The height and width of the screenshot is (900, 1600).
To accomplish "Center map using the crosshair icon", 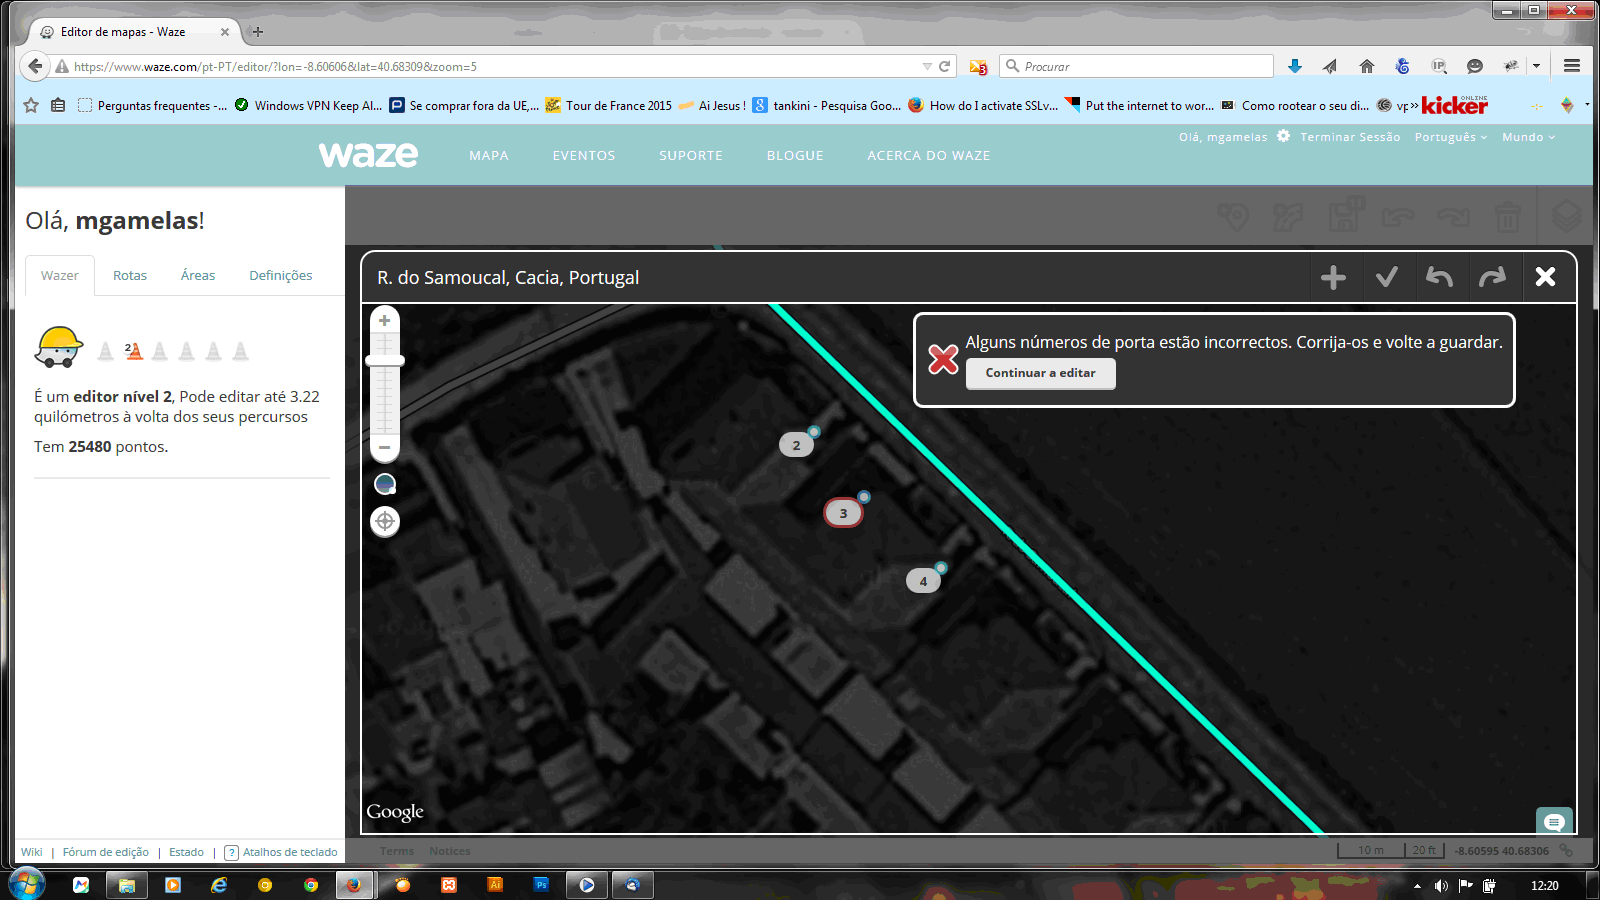I will [385, 521].
